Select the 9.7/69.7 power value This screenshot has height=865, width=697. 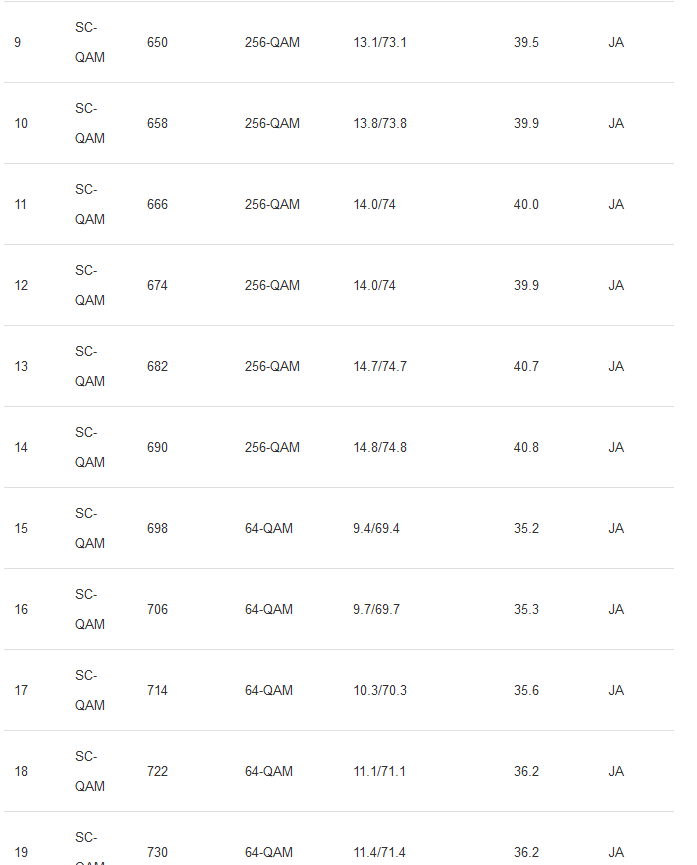tap(376, 610)
